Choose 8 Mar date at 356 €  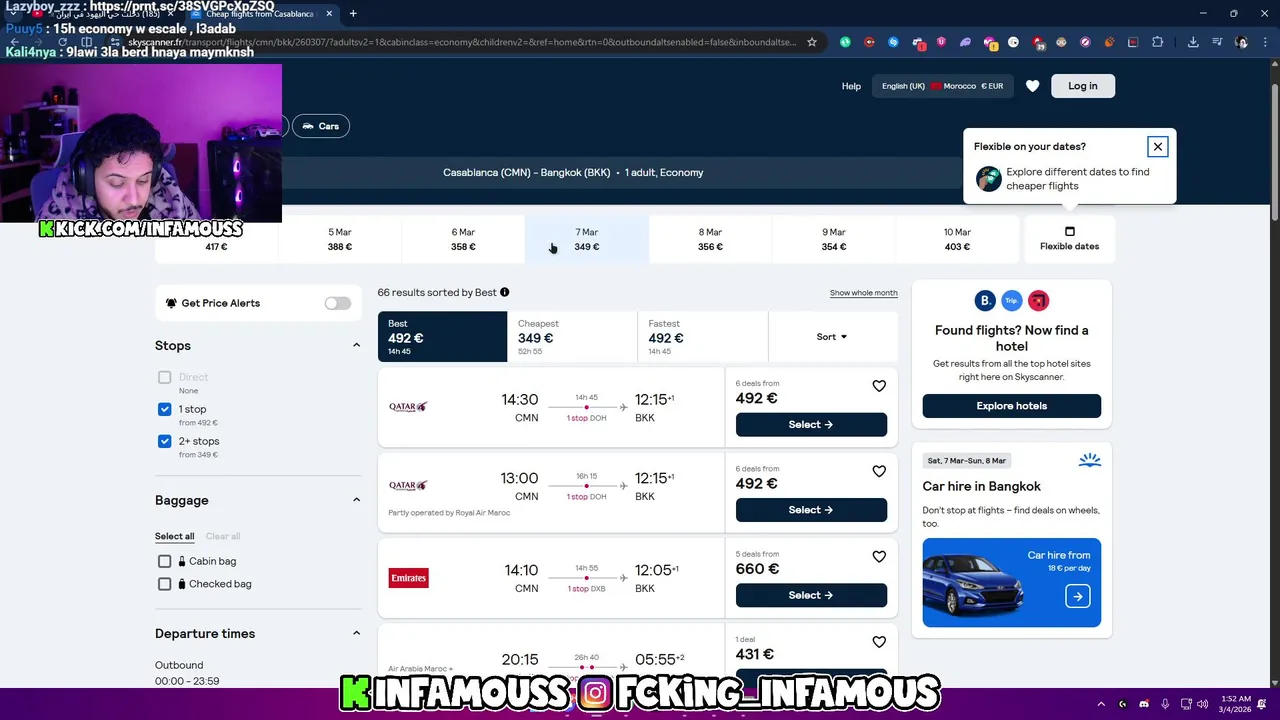[710, 239]
